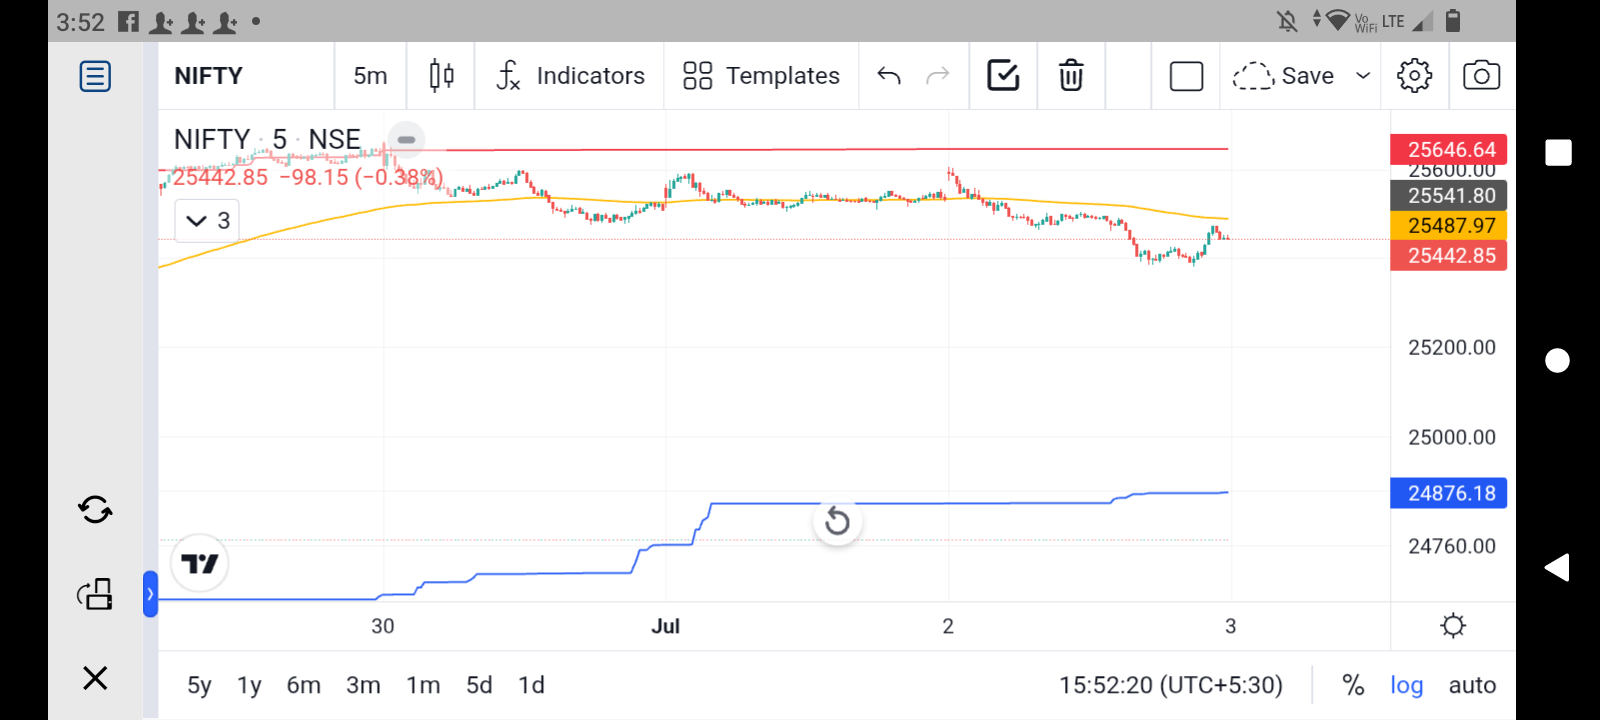
Task: Click the TradingView logo
Action: [x=200, y=564]
